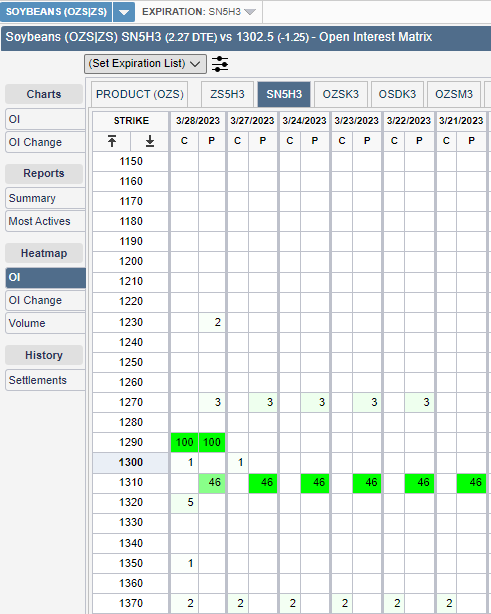Click the 3 put cell at 1270 for 3/28/2023
Screen dimensions: 491x614
coord(212,402)
